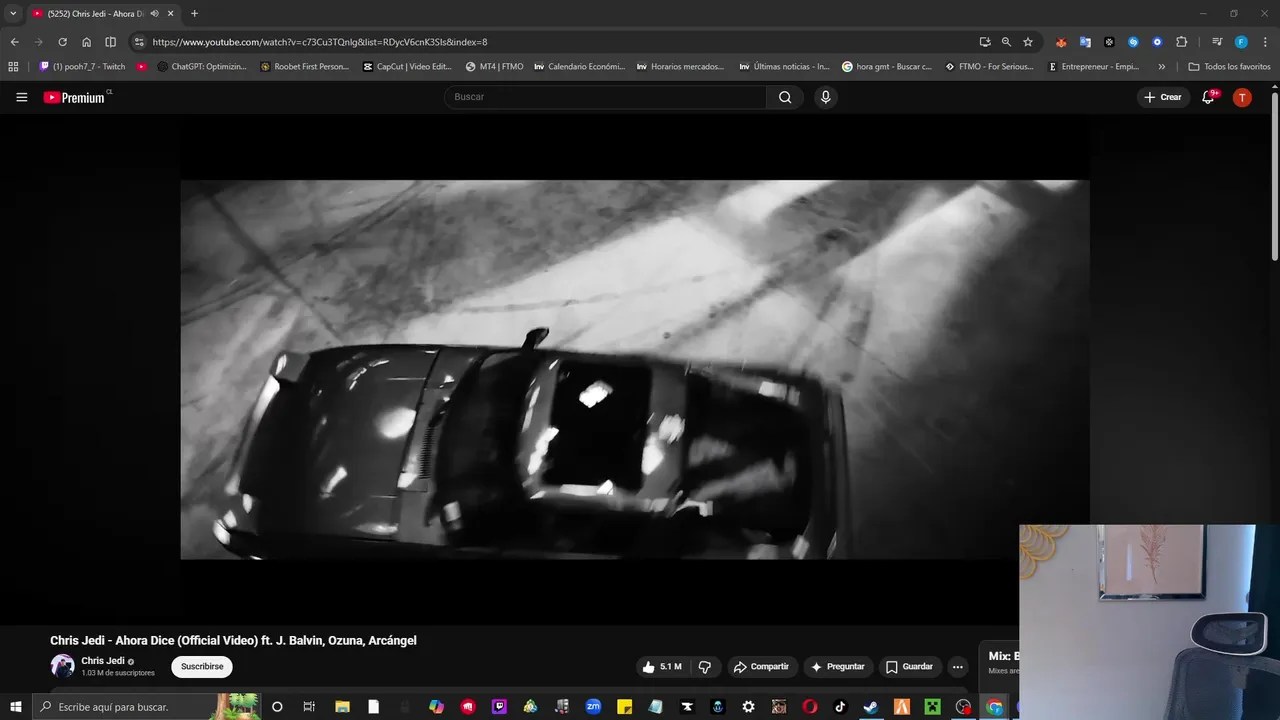
Task: Show hidden bookmarks via double chevron
Action: (1161, 67)
